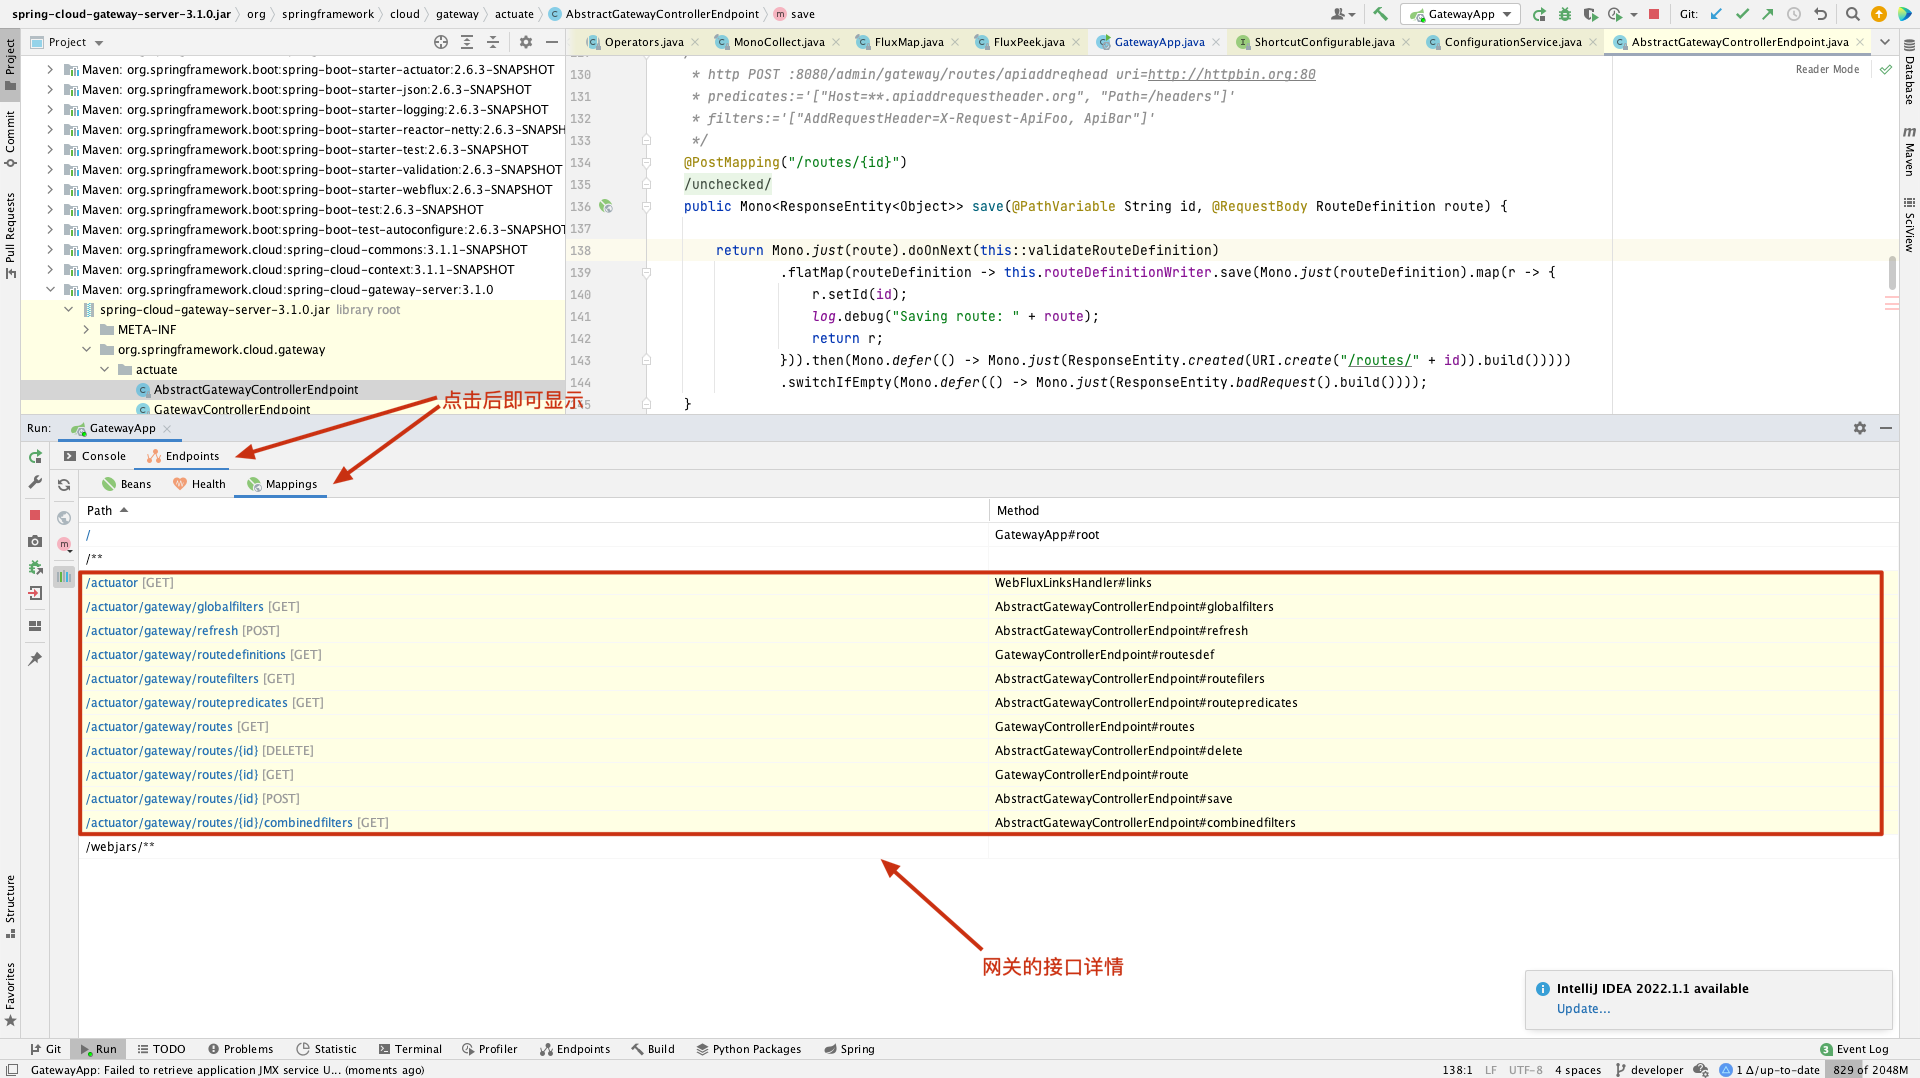Image resolution: width=1920 pixels, height=1078 pixels.
Task: Open the profiler run options dropdown arrow
Action: [x=1634, y=15]
